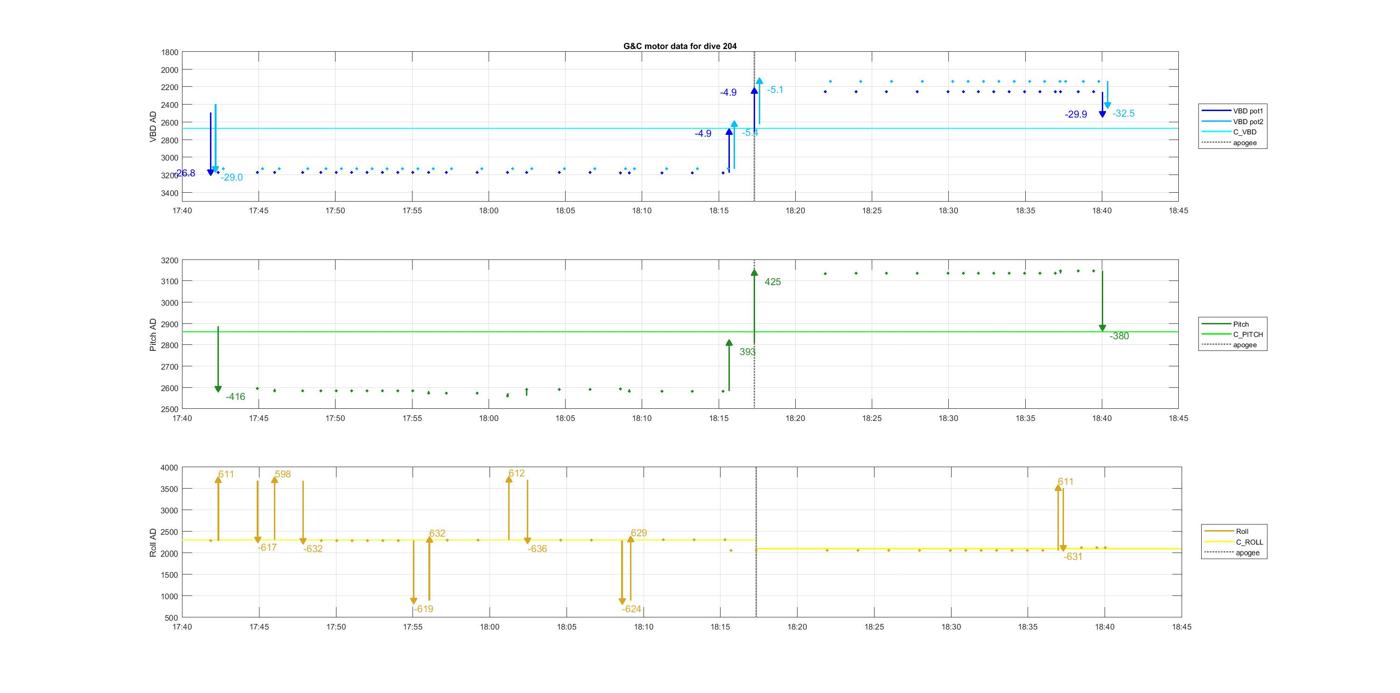Click the 629 roll annotation
This screenshot has width=1400, height=693.
(x=639, y=533)
